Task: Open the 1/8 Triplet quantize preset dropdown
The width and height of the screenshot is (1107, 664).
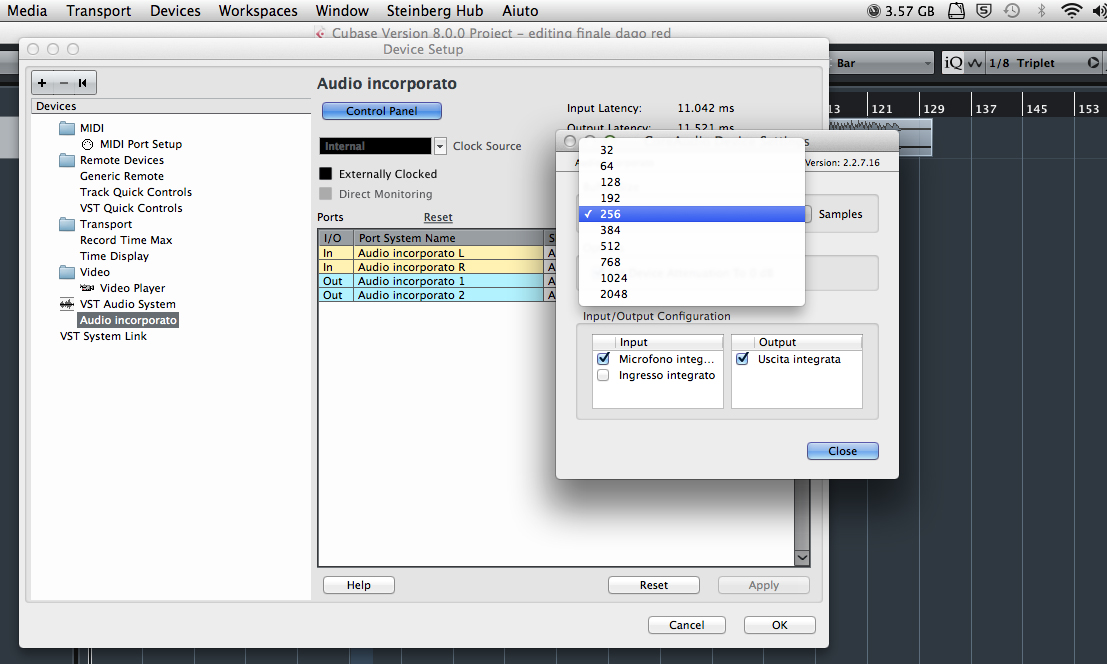Action: (x=1043, y=63)
